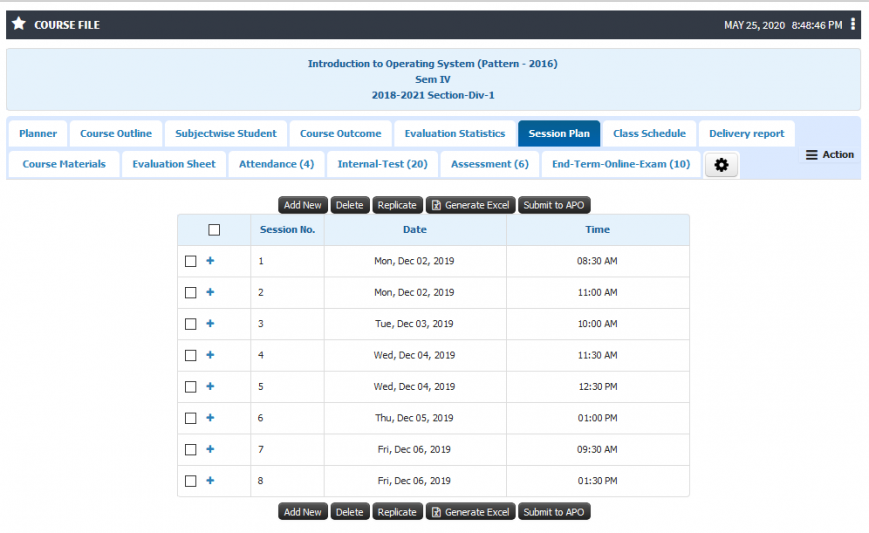Check the box for session 8
The height and width of the screenshot is (533, 869).
(x=191, y=481)
